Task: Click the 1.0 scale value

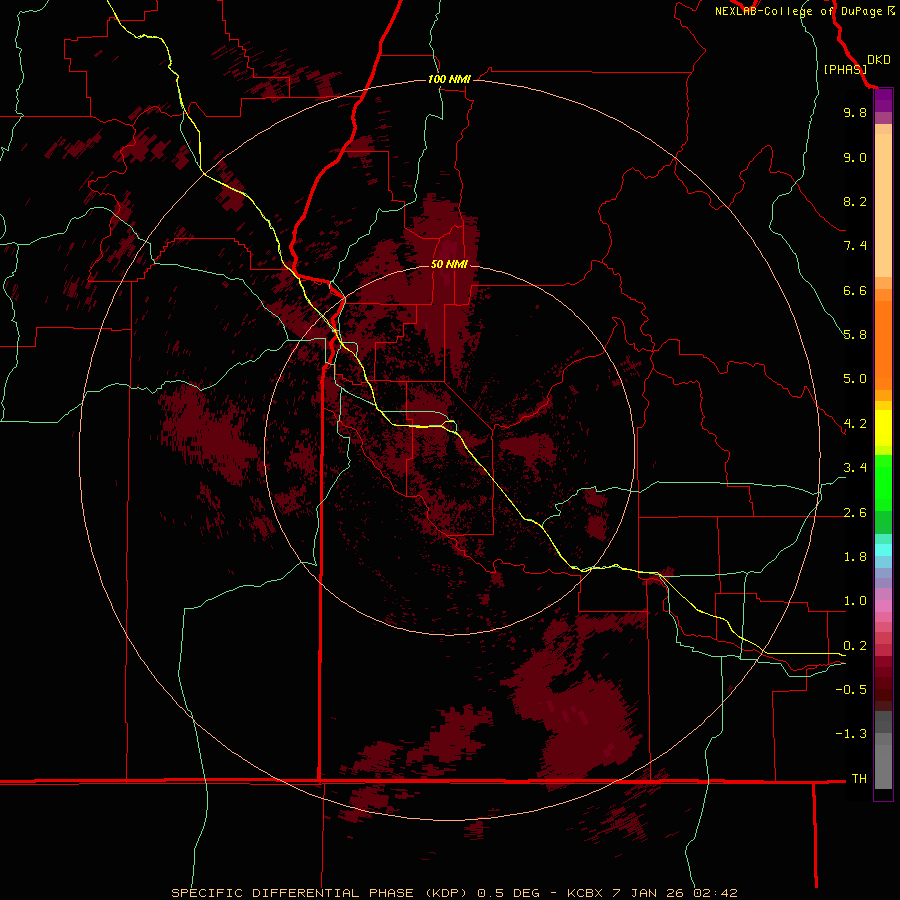Action: click(855, 601)
